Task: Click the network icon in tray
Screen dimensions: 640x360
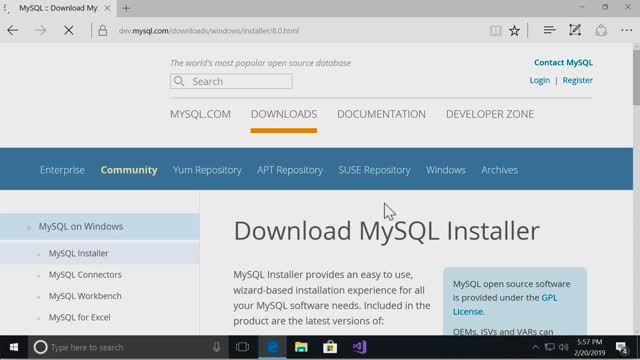Action: click(549, 347)
